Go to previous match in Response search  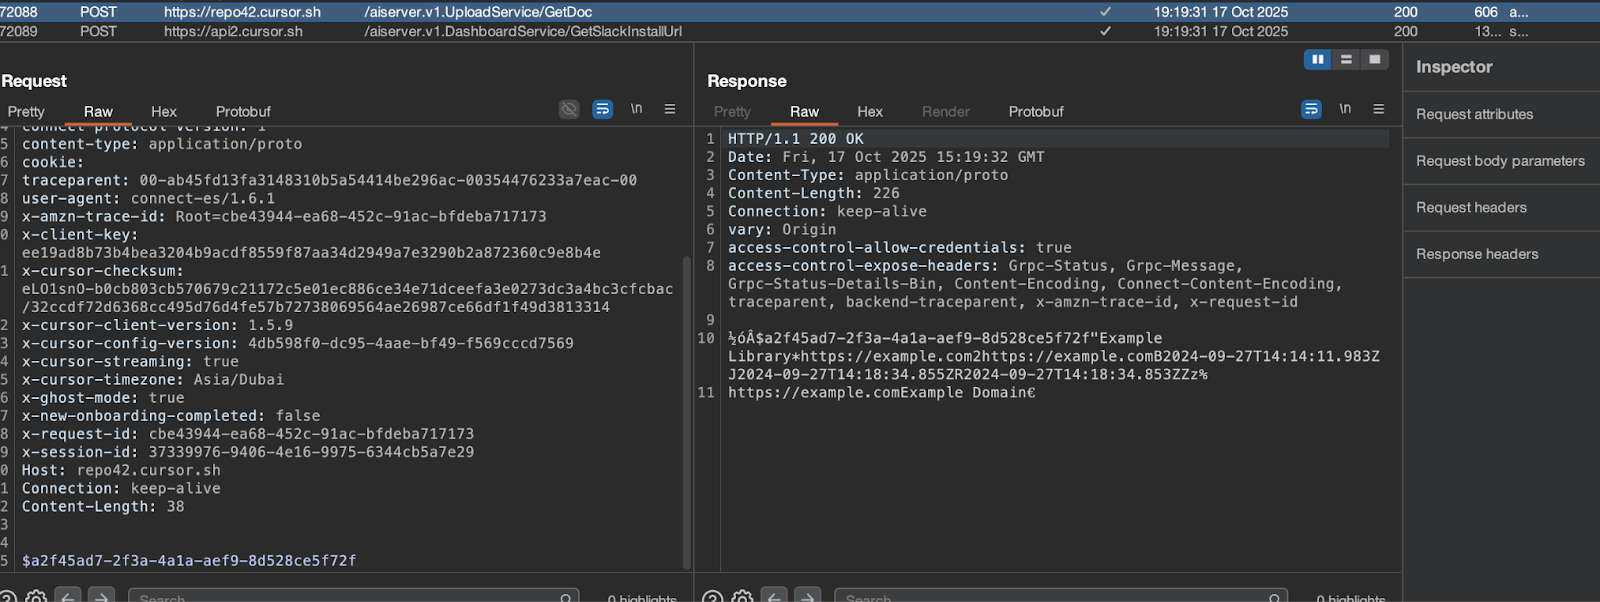pyautogui.click(x=774, y=596)
